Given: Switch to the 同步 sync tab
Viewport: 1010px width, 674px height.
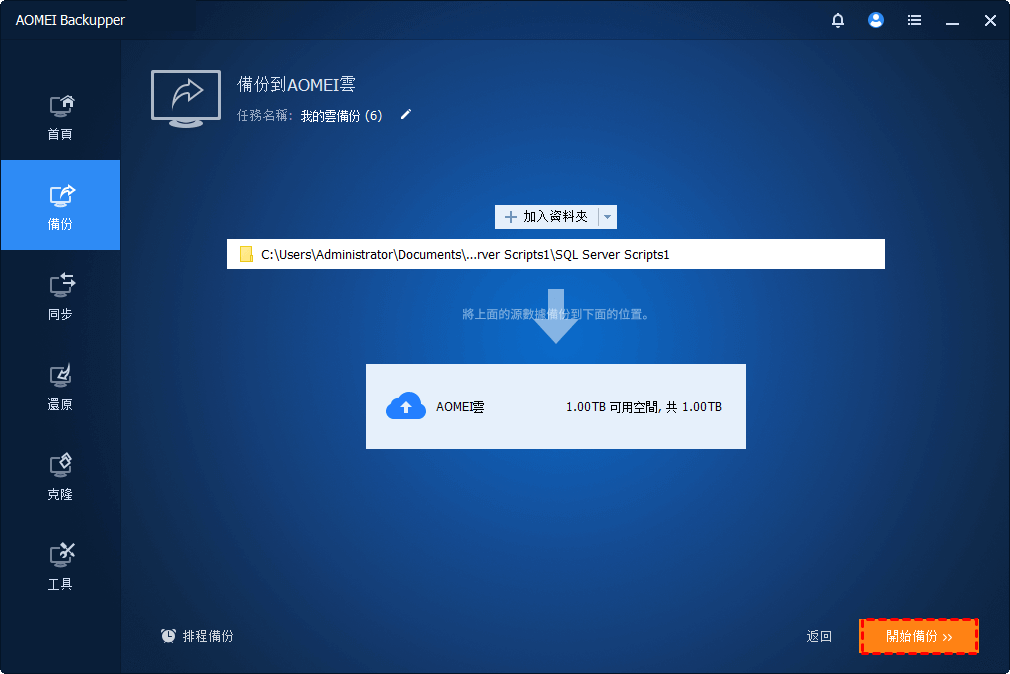Looking at the screenshot, I should click(x=61, y=296).
